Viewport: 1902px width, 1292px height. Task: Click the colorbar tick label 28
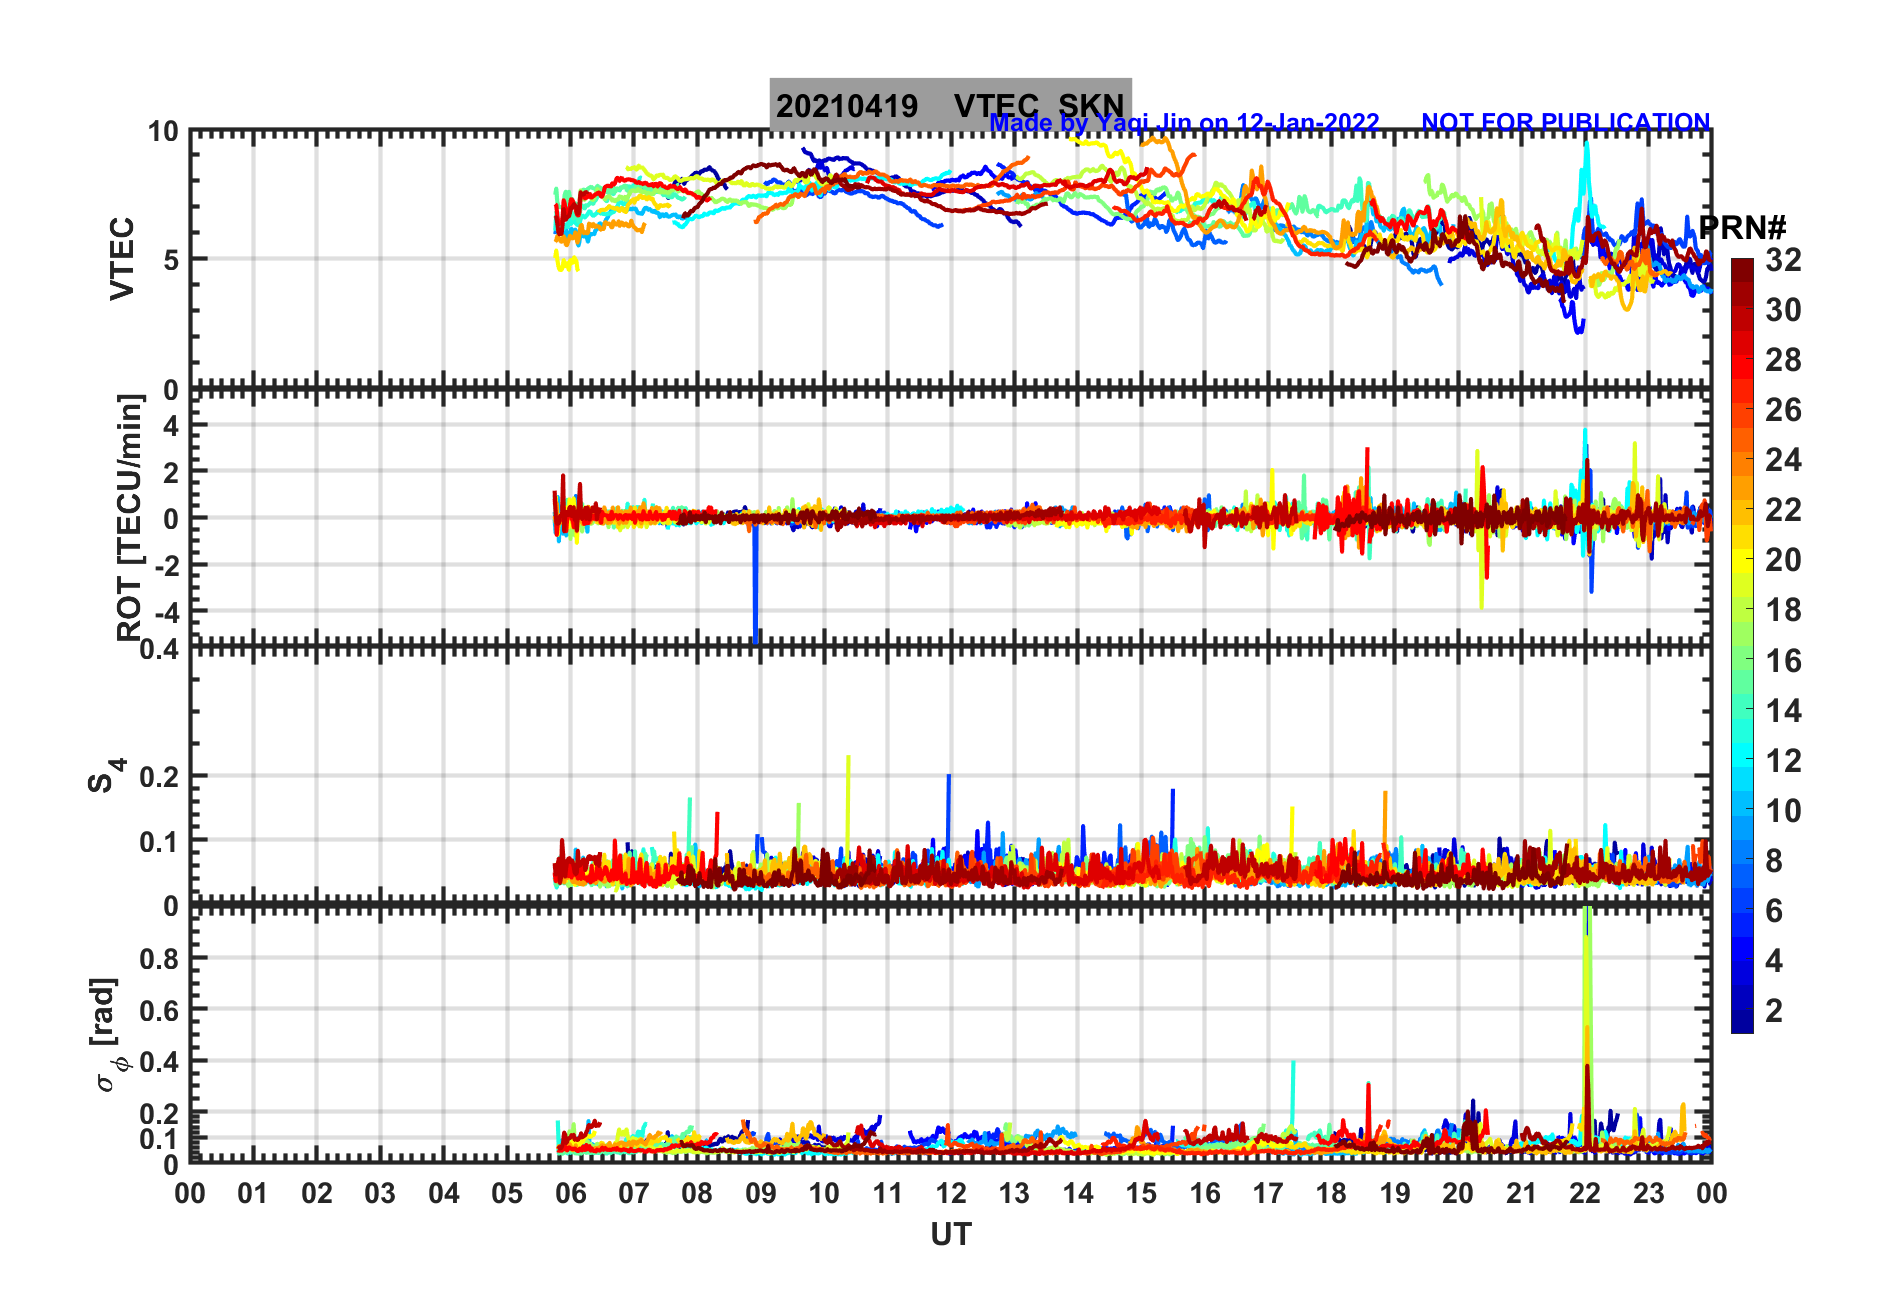(x=1783, y=360)
